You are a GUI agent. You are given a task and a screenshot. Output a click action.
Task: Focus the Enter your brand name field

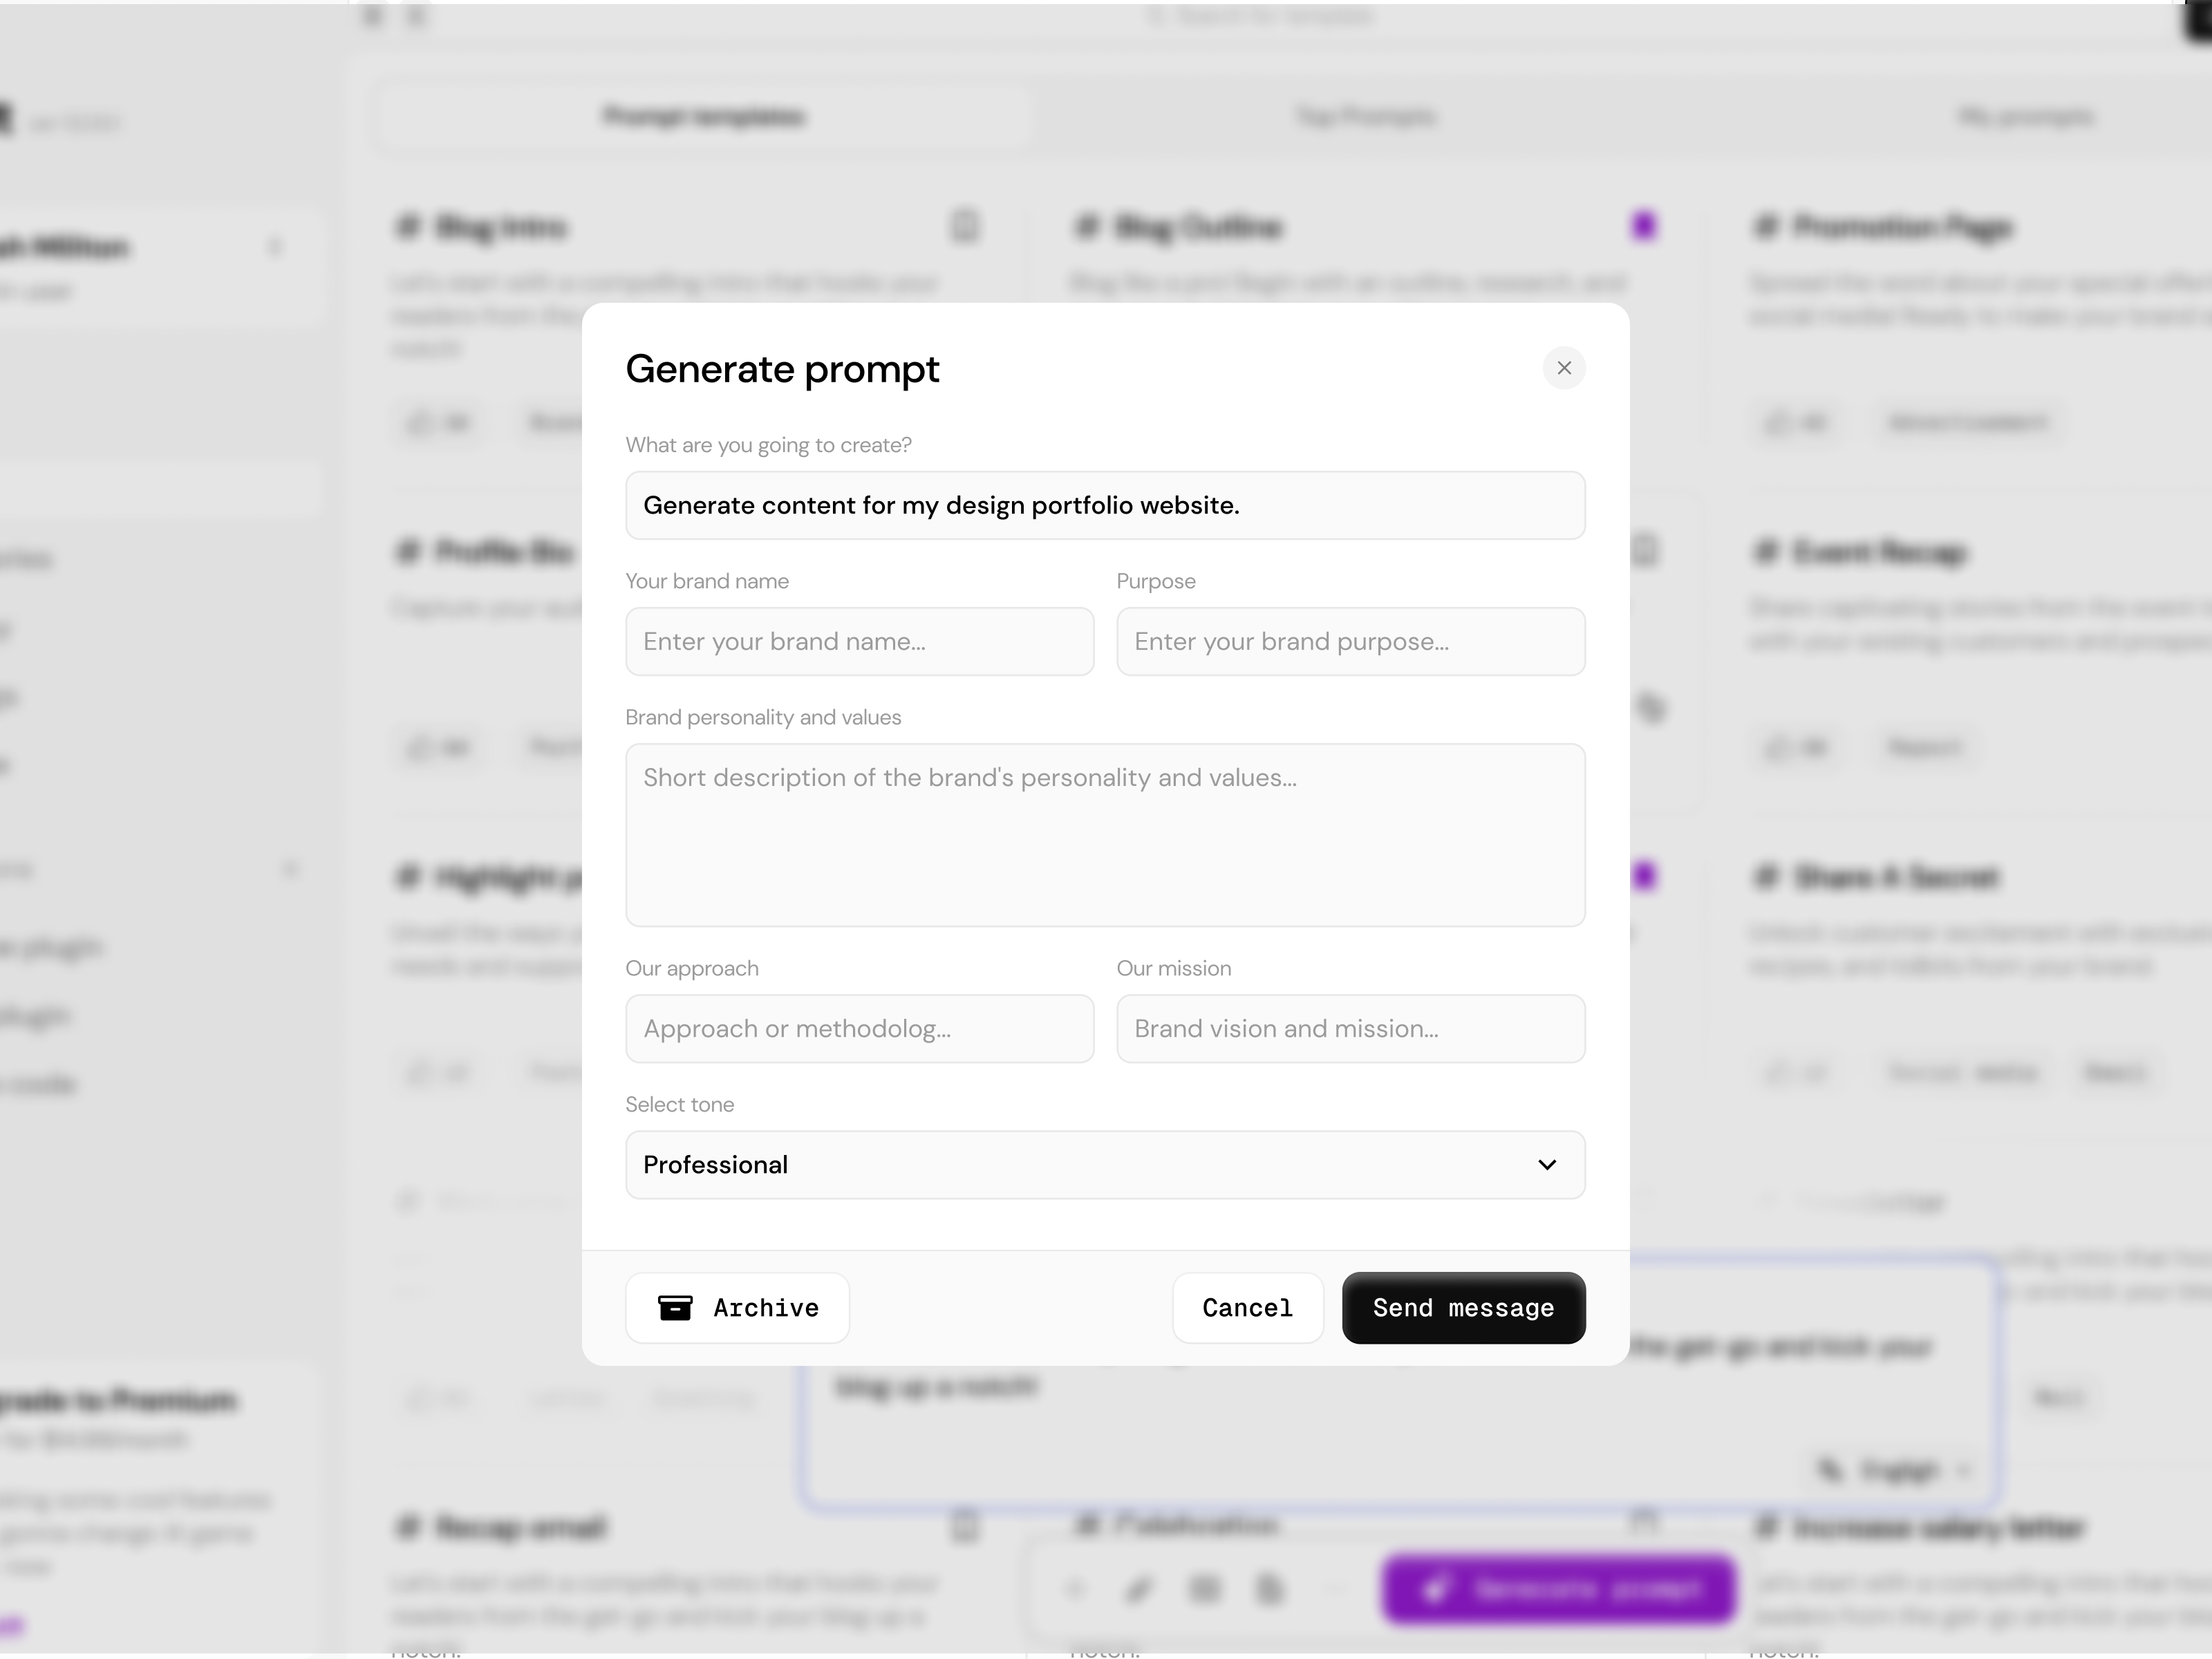[x=859, y=641]
